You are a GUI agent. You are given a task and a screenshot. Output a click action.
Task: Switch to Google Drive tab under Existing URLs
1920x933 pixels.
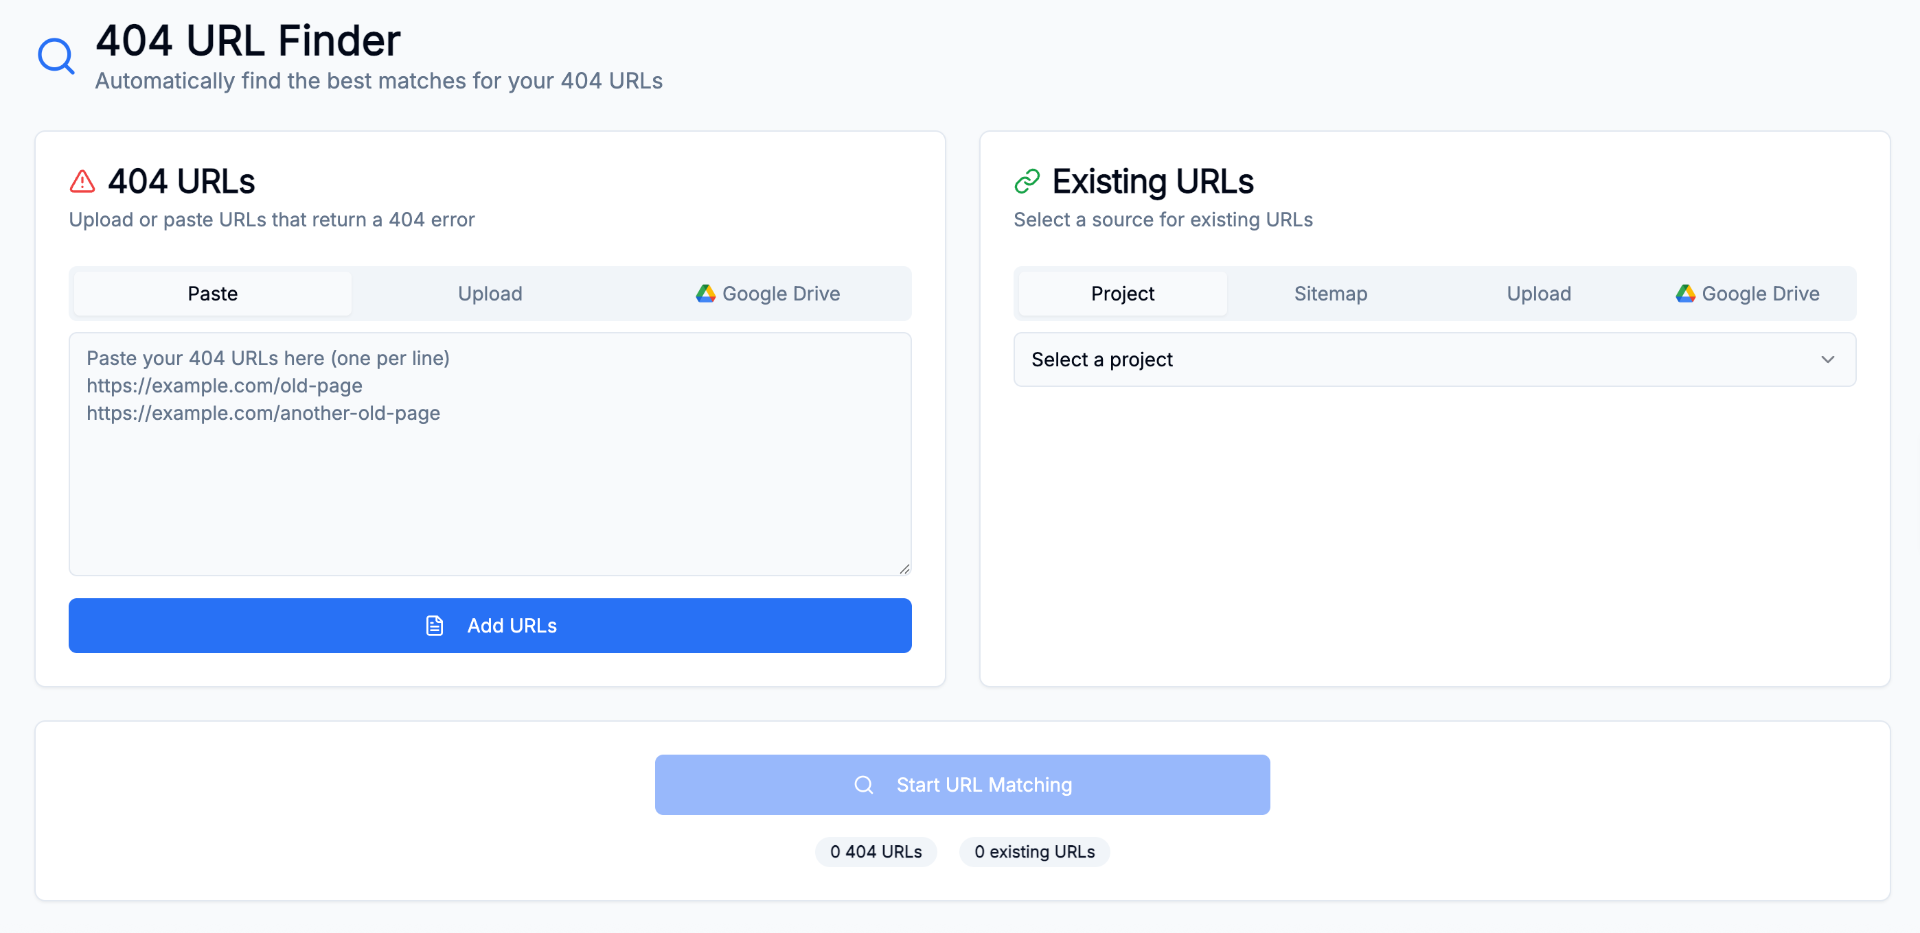(1748, 293)
